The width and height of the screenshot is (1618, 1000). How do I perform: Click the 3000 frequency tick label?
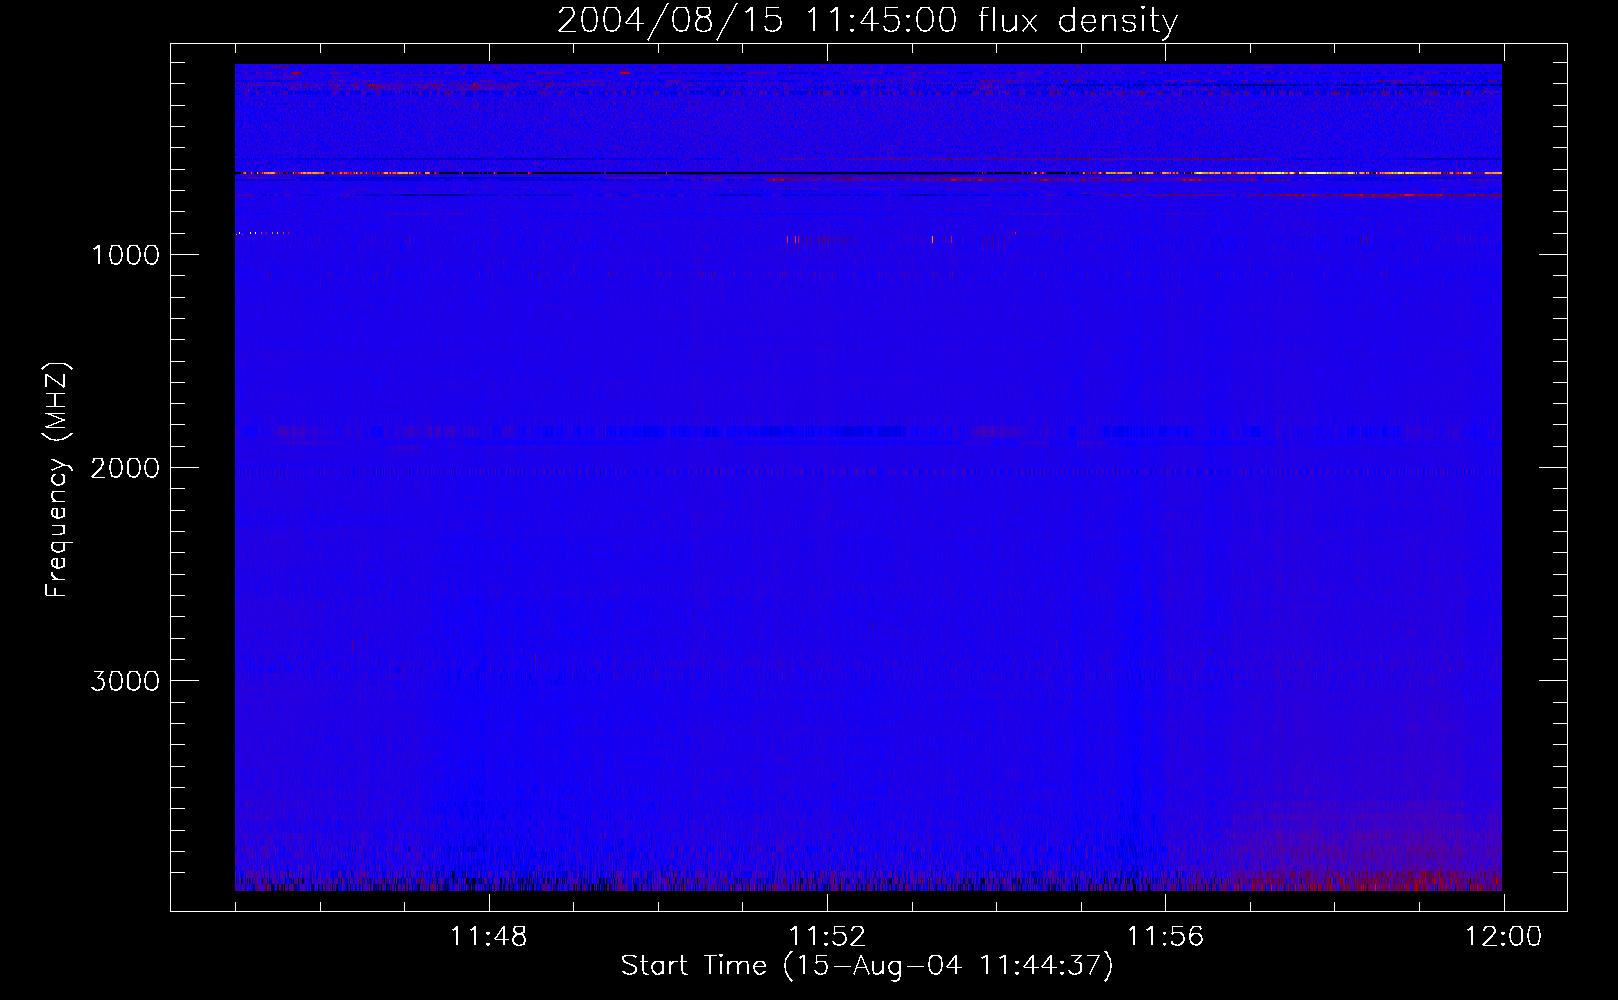point(125,681)
